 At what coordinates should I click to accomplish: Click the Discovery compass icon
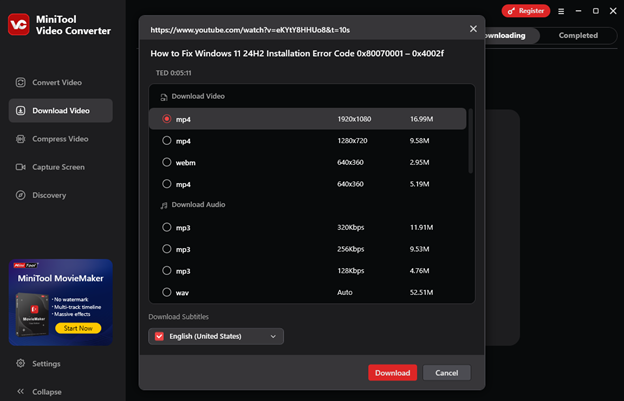[20, 195]
